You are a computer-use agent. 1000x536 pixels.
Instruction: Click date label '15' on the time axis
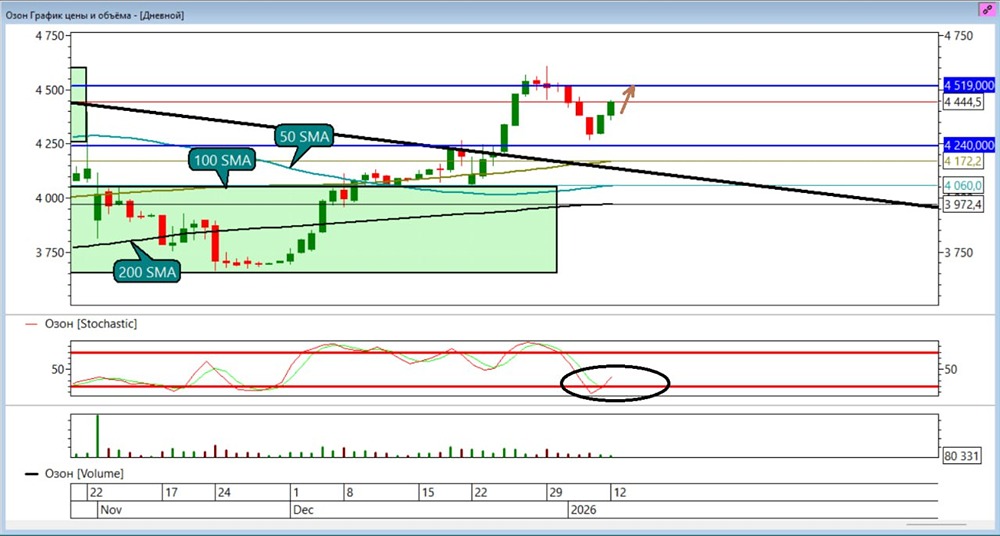tap(428, 493)
